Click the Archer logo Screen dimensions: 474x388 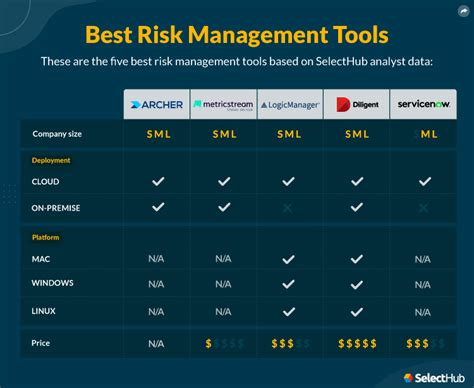point(156,105)
